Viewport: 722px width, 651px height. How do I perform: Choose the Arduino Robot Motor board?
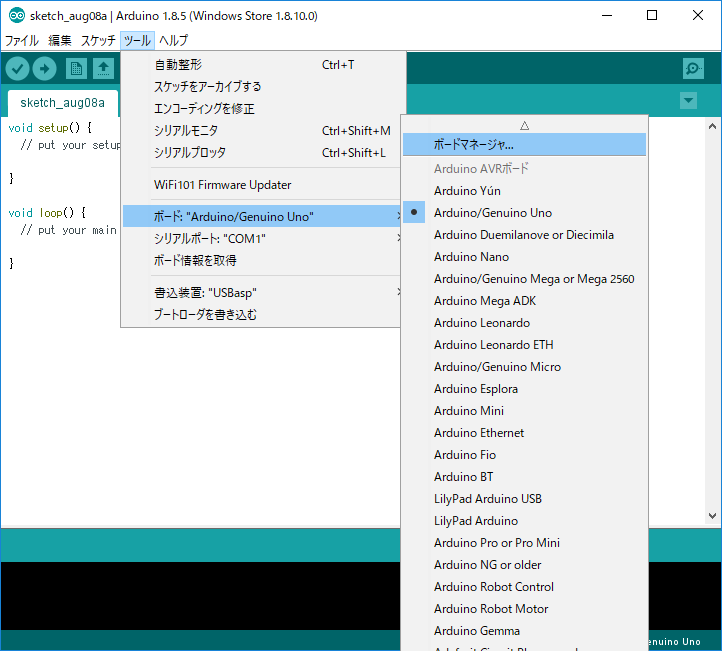point(524,609)
